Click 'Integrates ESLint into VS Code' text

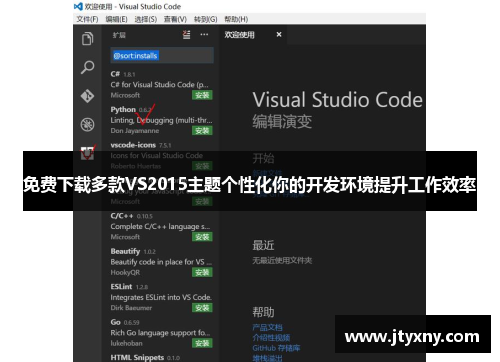coord(161,297)
